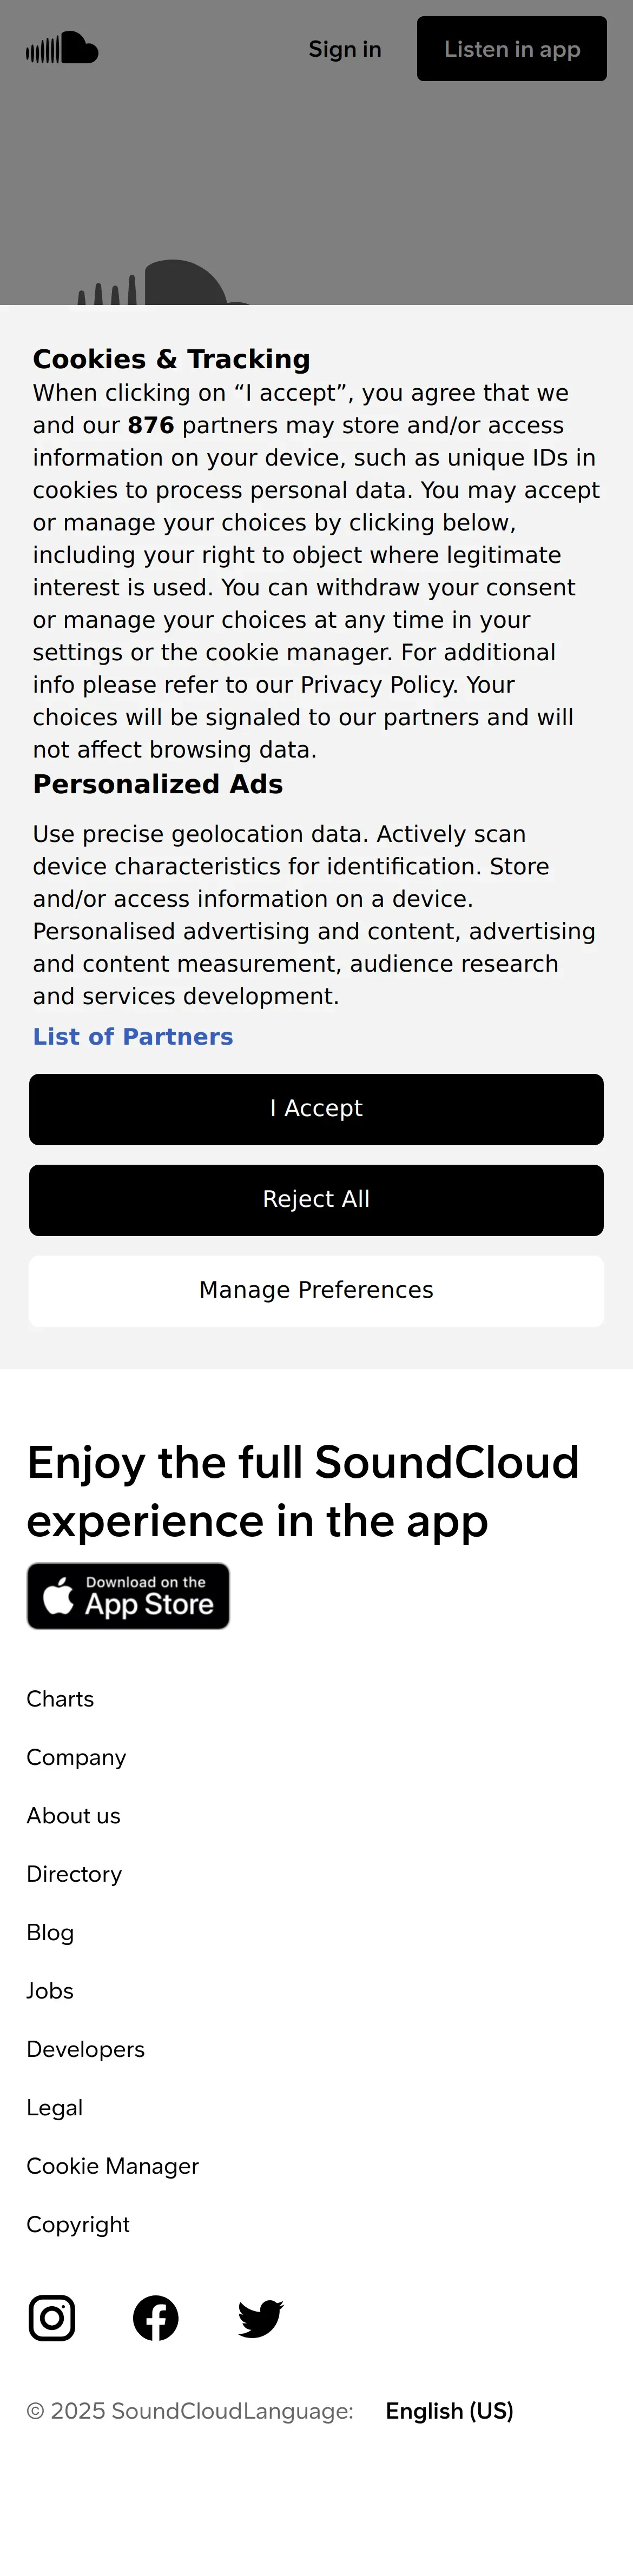Open the Jobs footer link
633x2576 pixels.
coord(50,1991)
